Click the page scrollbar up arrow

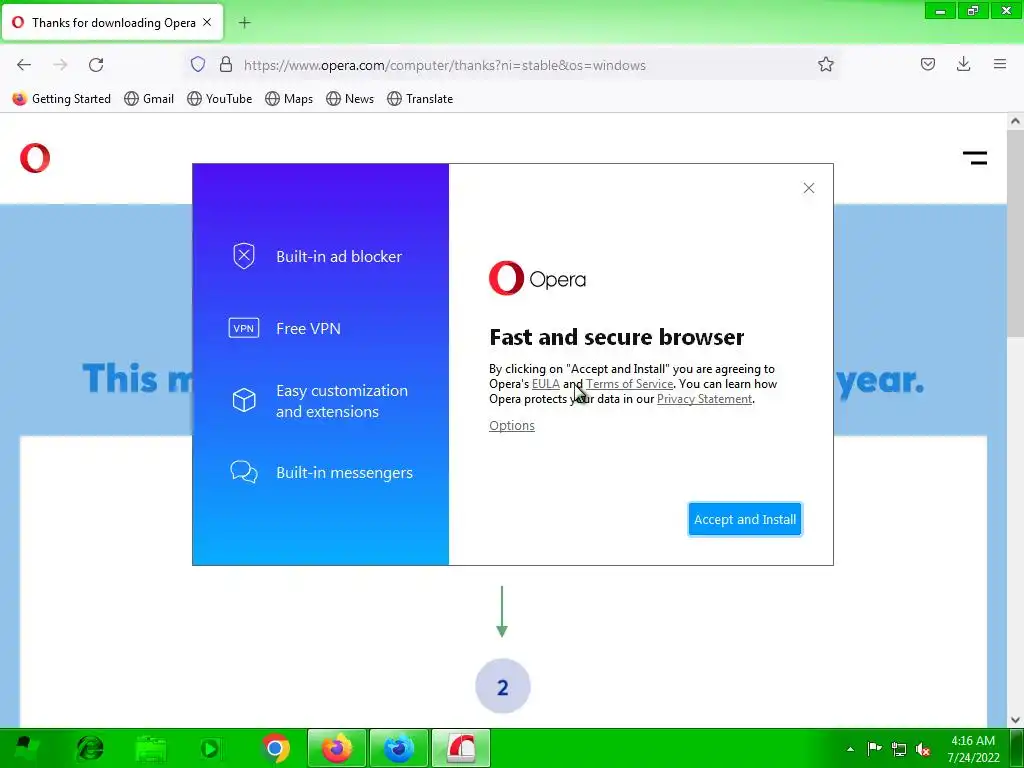coord(1015,121)
